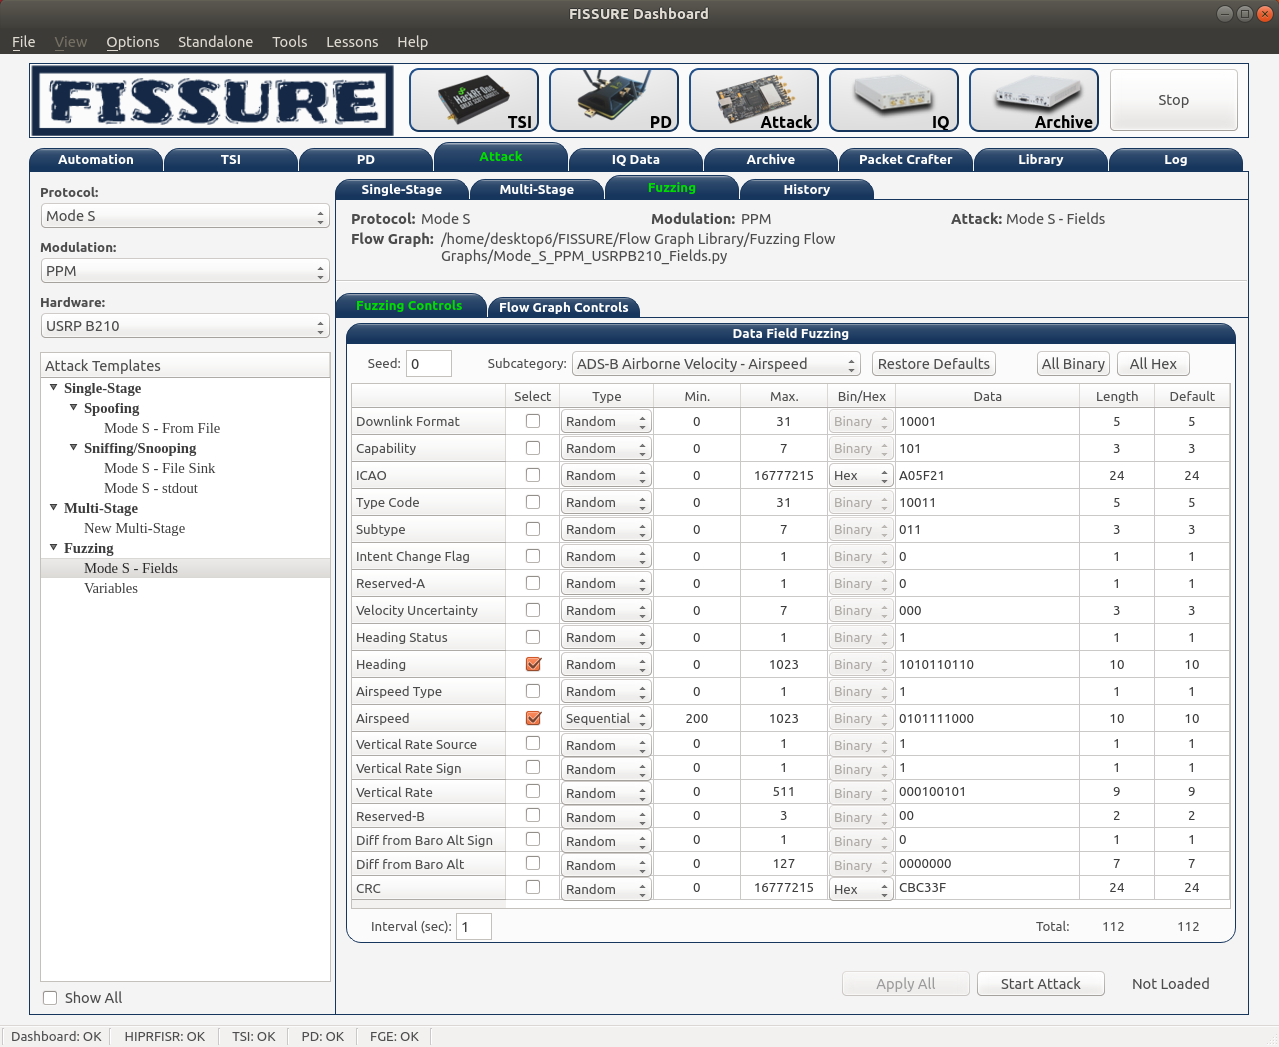Click the CRC data value CBC33F

point(987,887)
